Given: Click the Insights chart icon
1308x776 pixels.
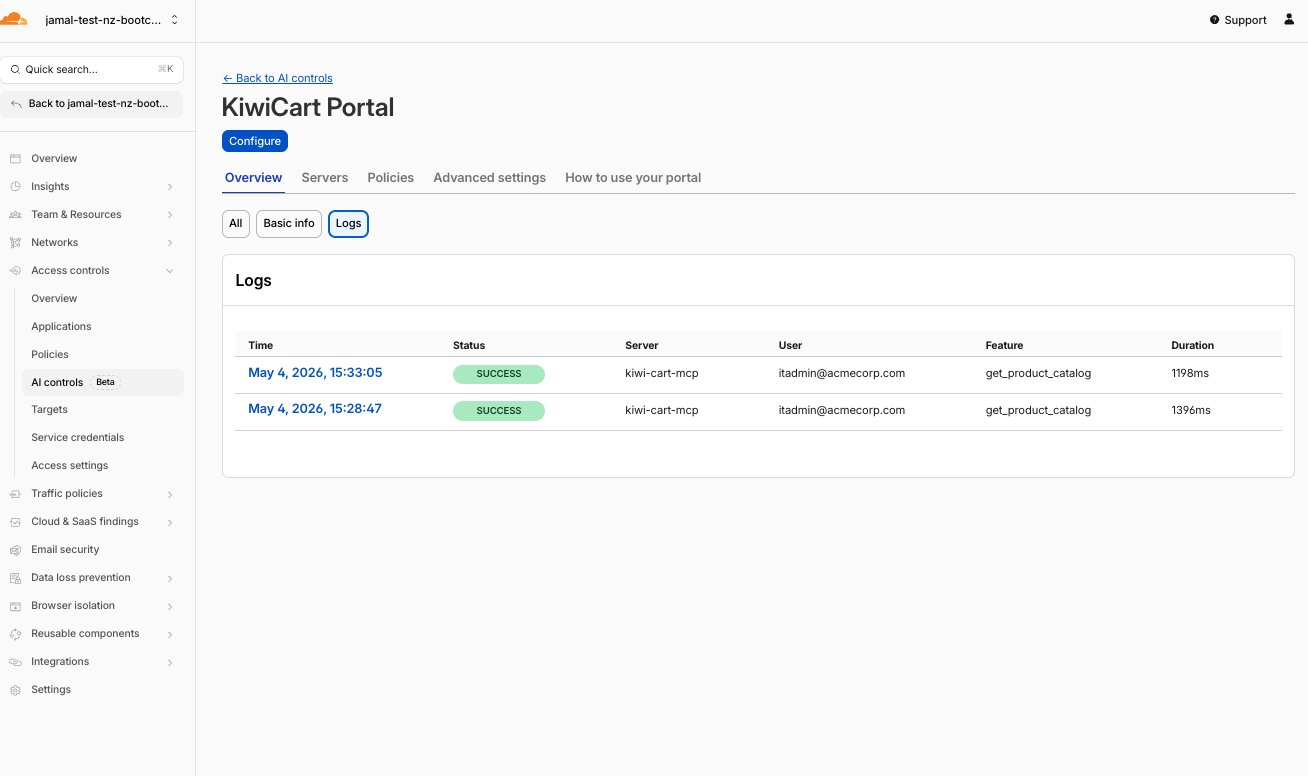Looking at the screenshot, I should coord(15,187).
